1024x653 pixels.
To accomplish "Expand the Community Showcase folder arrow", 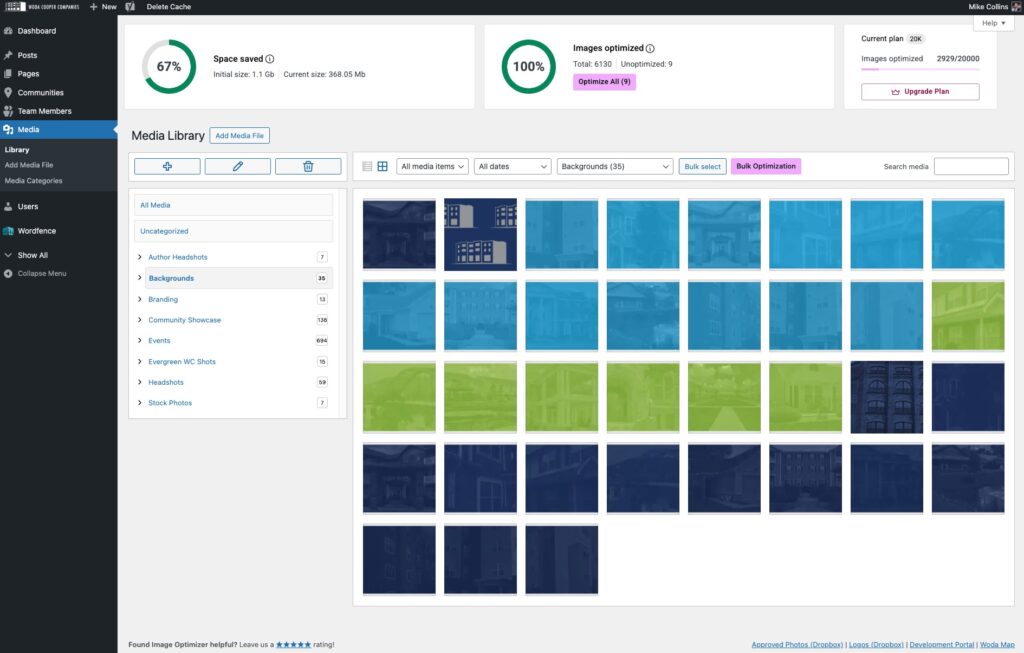I will pyautogui.click(x=139, y=320).
